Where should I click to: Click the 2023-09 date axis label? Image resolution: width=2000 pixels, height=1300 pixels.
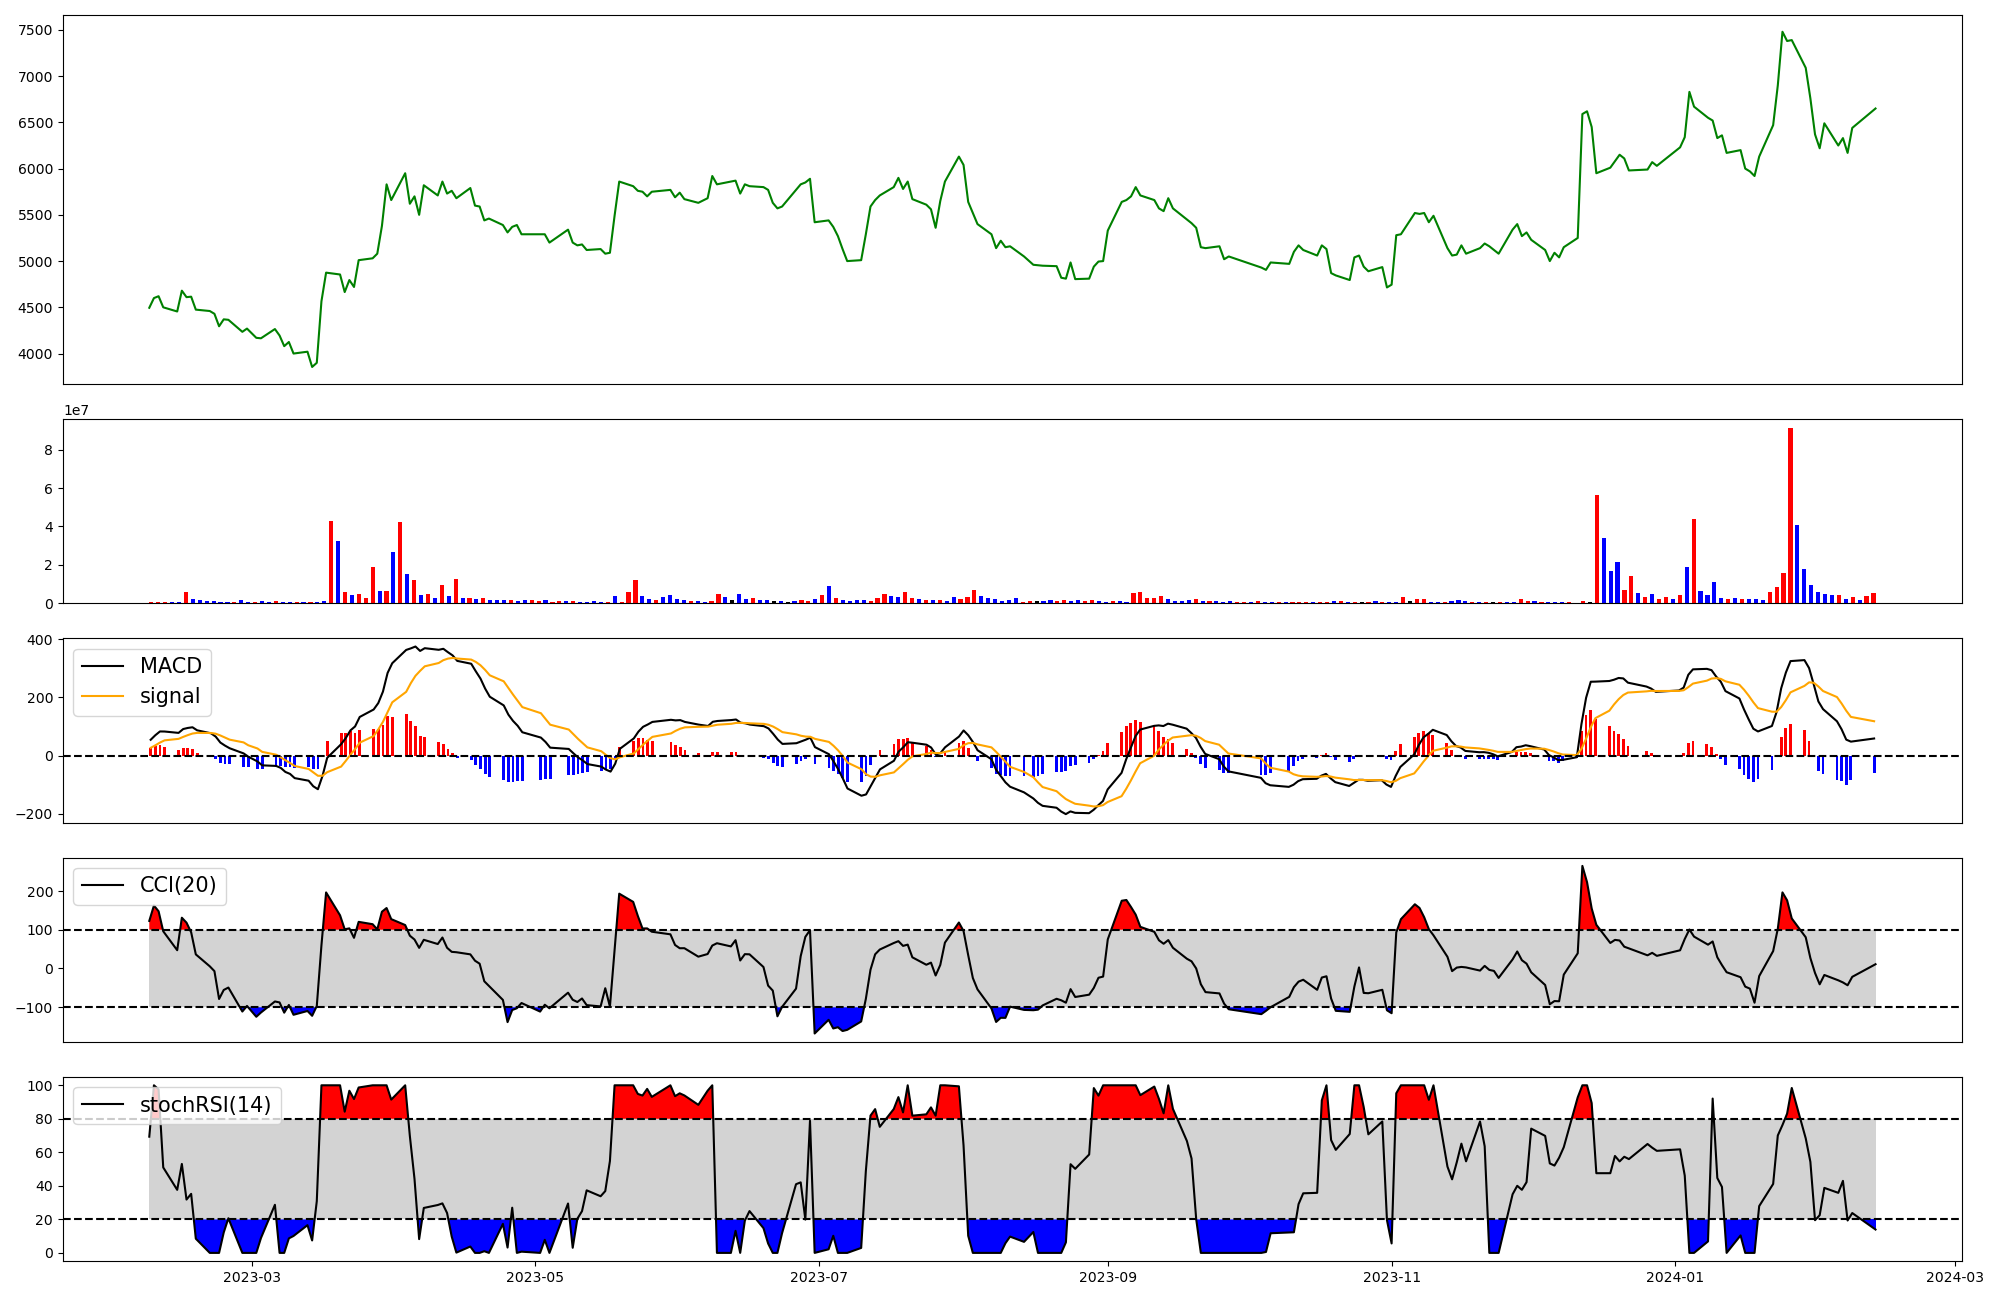[x=1108, y=1277]
